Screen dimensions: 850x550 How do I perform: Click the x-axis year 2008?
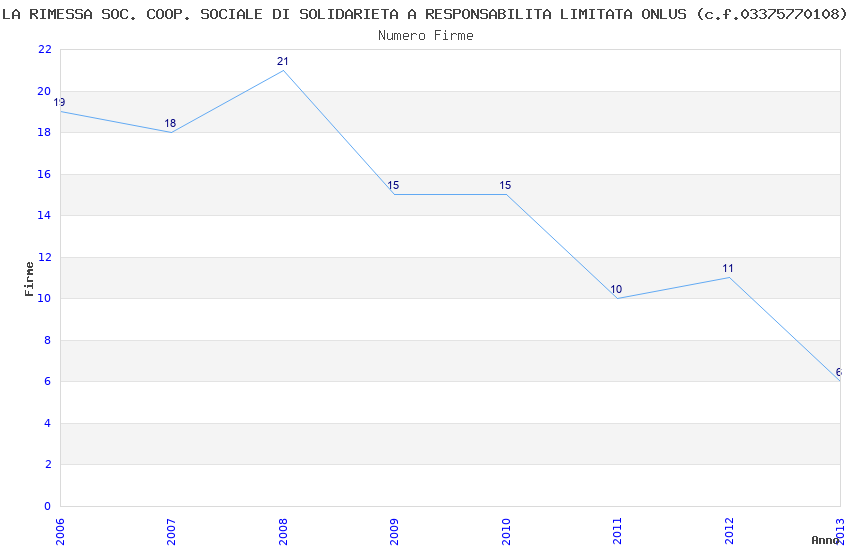click(283, 531)
